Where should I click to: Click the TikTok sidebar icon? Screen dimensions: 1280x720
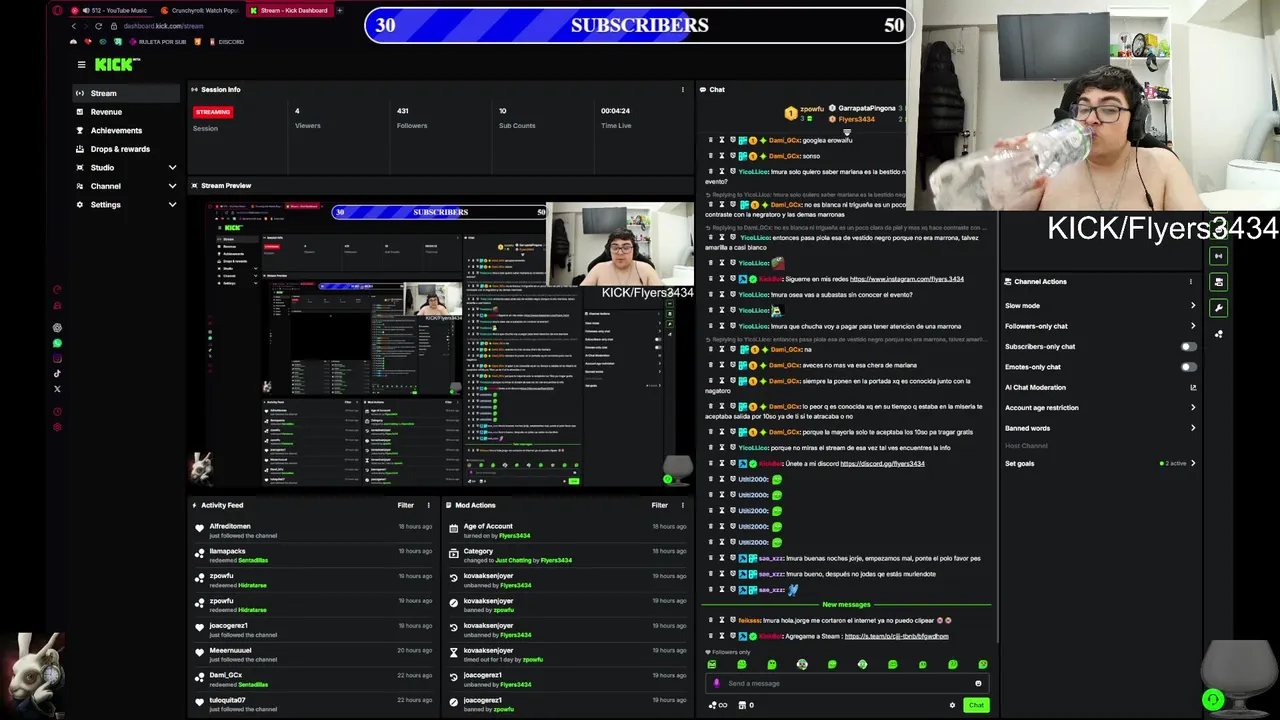tap(57, 374)
